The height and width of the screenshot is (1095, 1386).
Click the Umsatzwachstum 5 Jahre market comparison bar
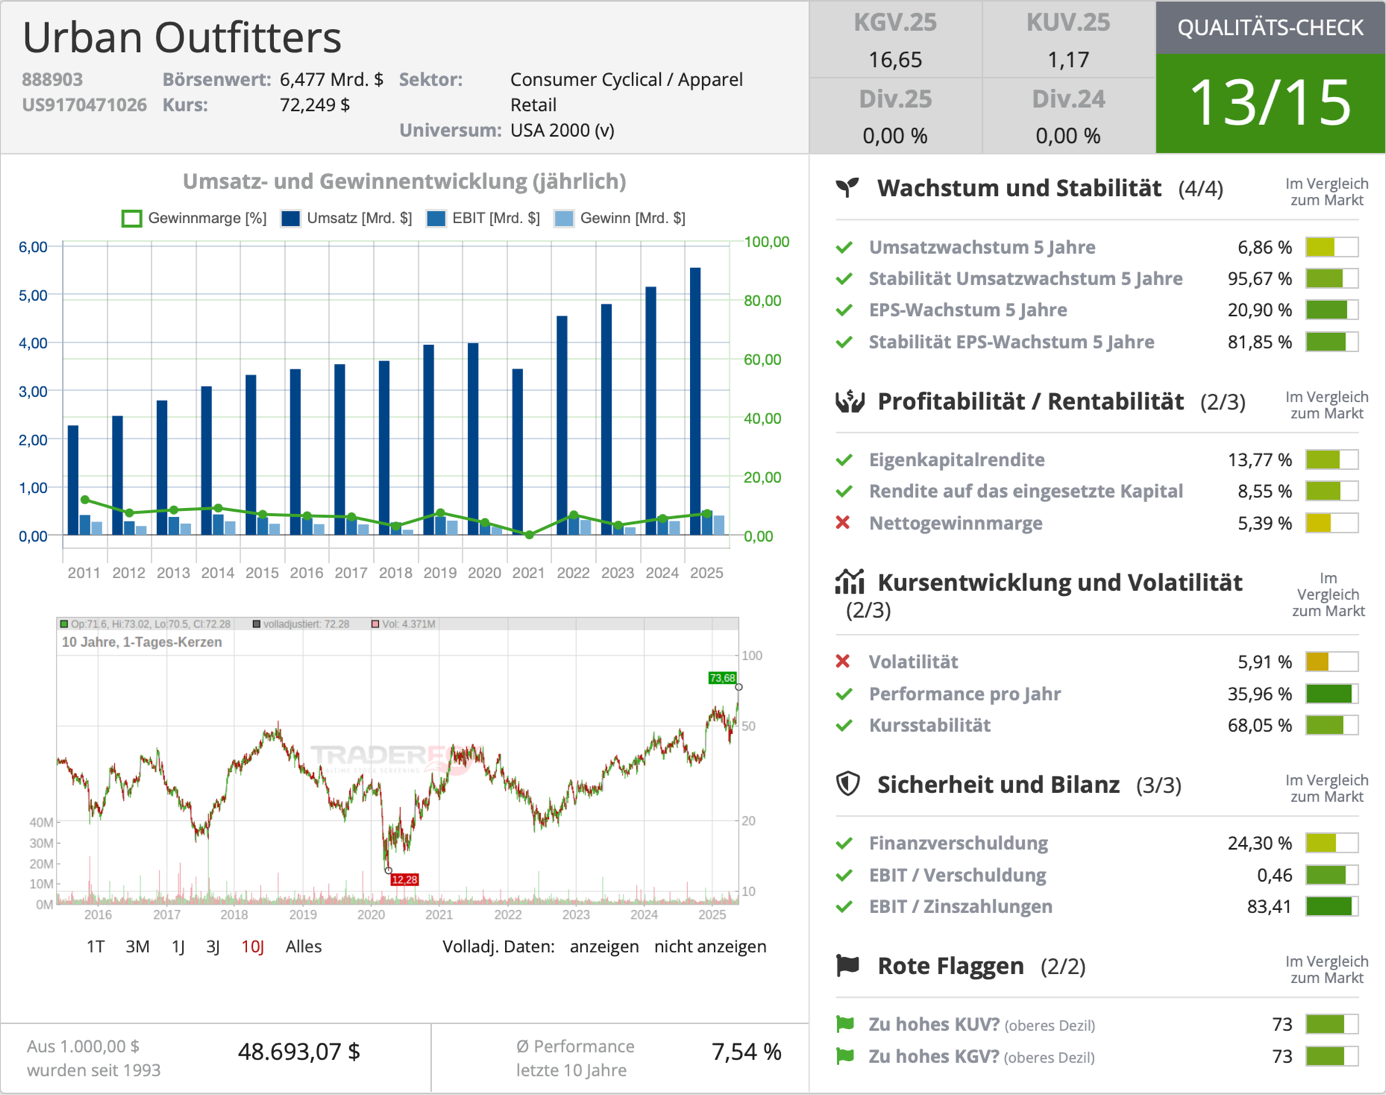[x=1332, y=247]
